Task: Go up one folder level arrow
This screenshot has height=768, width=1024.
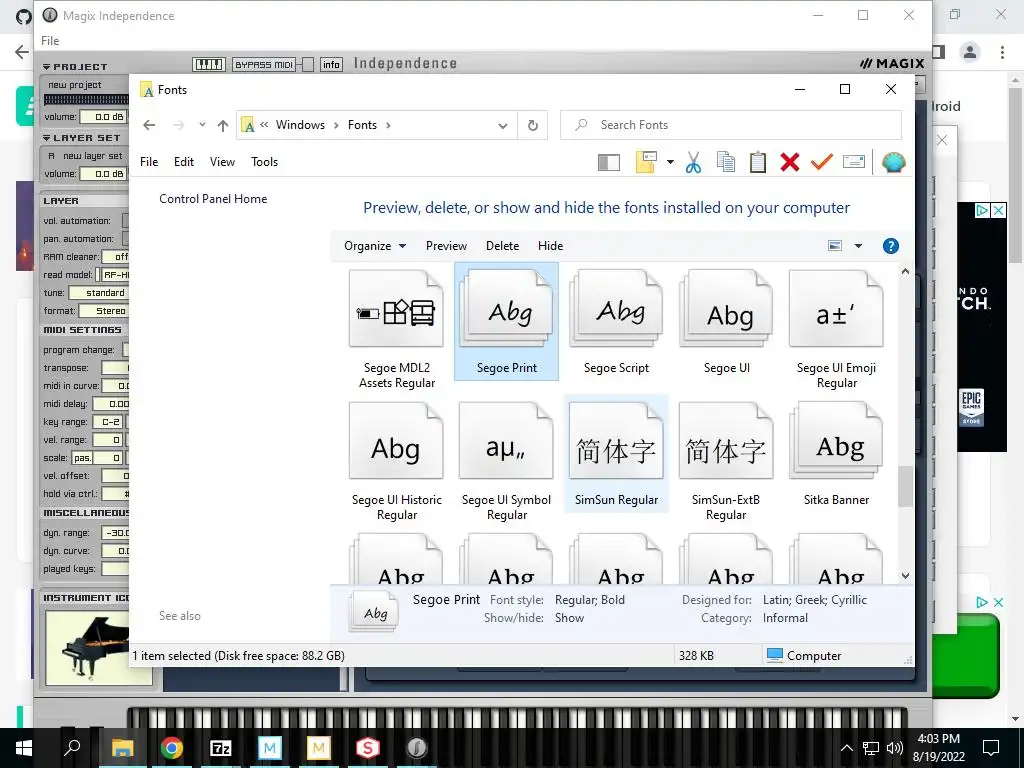Action: click(x=223, y=125)
